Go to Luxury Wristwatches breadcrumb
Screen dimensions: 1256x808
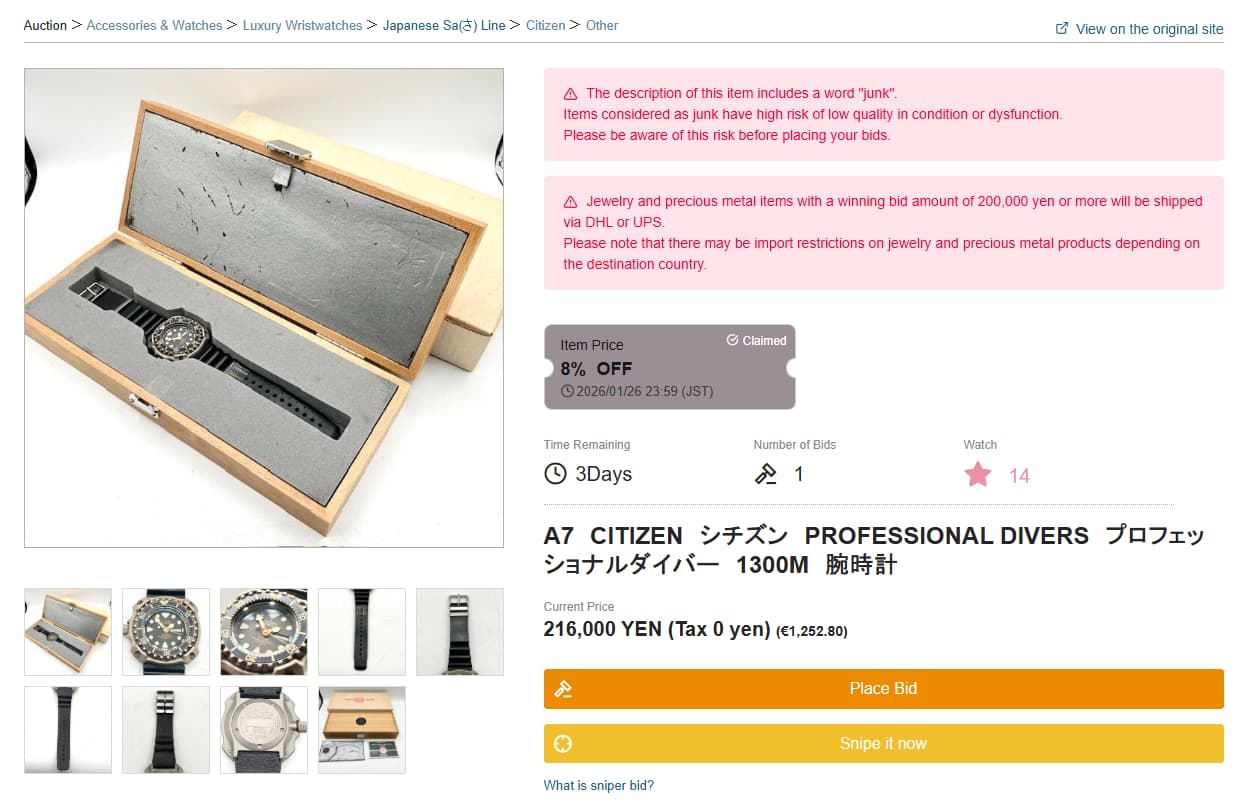coord(302,26)
